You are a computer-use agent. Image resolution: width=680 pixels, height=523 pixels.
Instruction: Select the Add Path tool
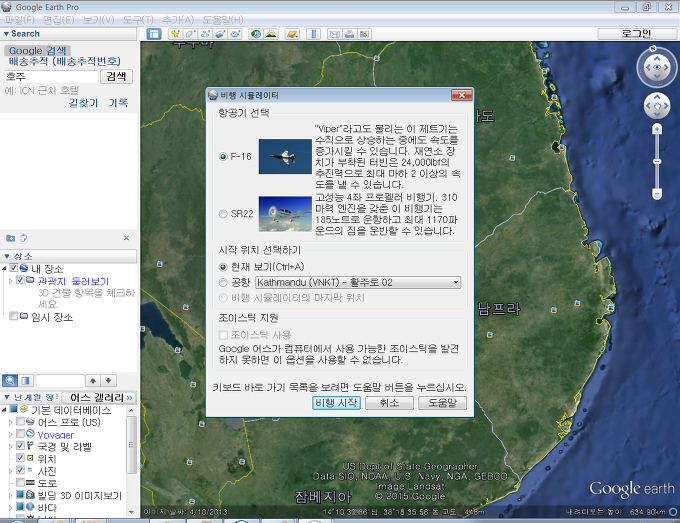[206, 34]
